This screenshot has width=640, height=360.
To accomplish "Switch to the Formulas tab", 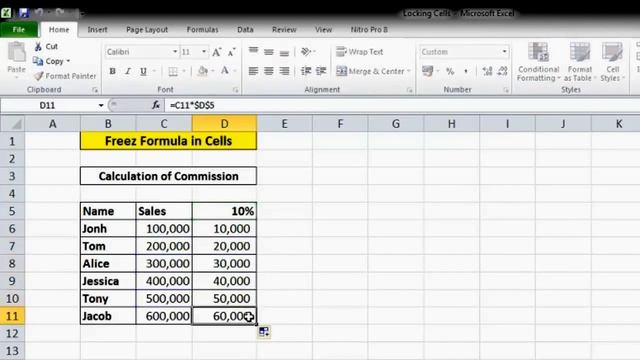I will click(x=202, y=29).
